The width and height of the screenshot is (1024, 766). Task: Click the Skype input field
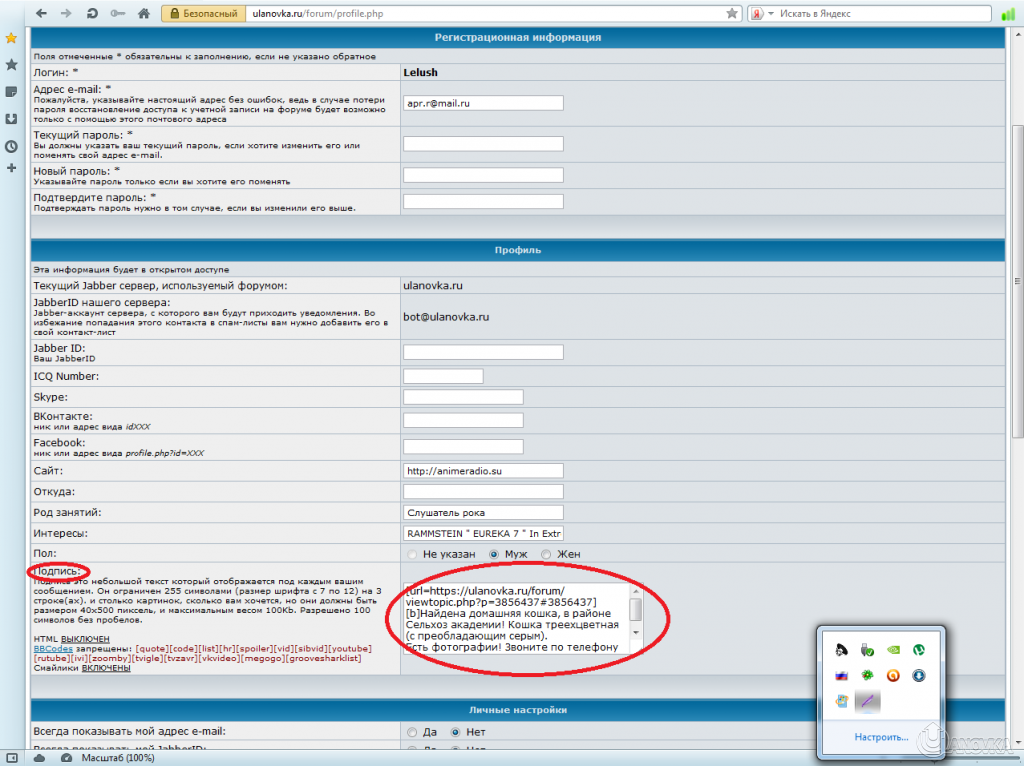(x=463, y=397)
